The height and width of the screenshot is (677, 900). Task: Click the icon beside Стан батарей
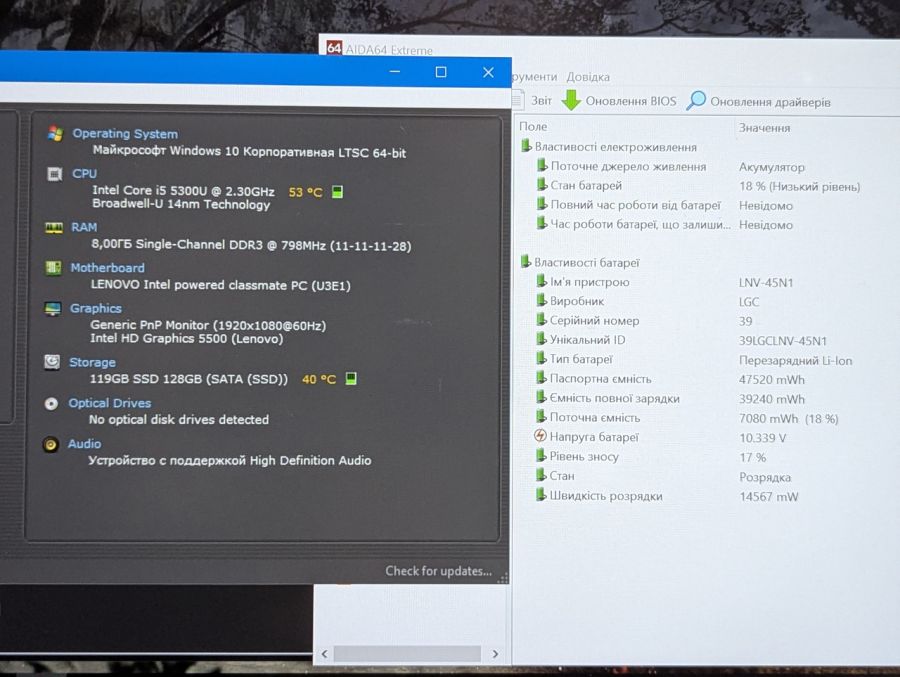(541, 184)
